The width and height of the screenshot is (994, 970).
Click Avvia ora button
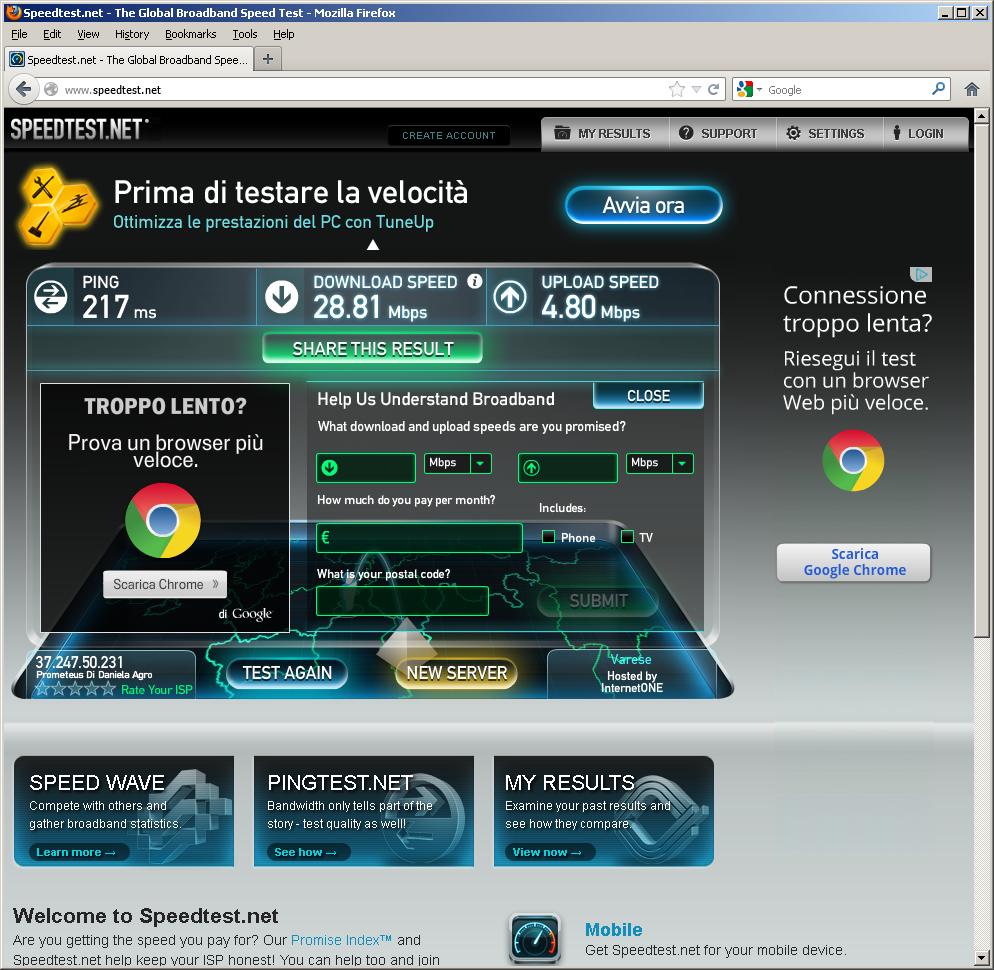pos(643,205)
